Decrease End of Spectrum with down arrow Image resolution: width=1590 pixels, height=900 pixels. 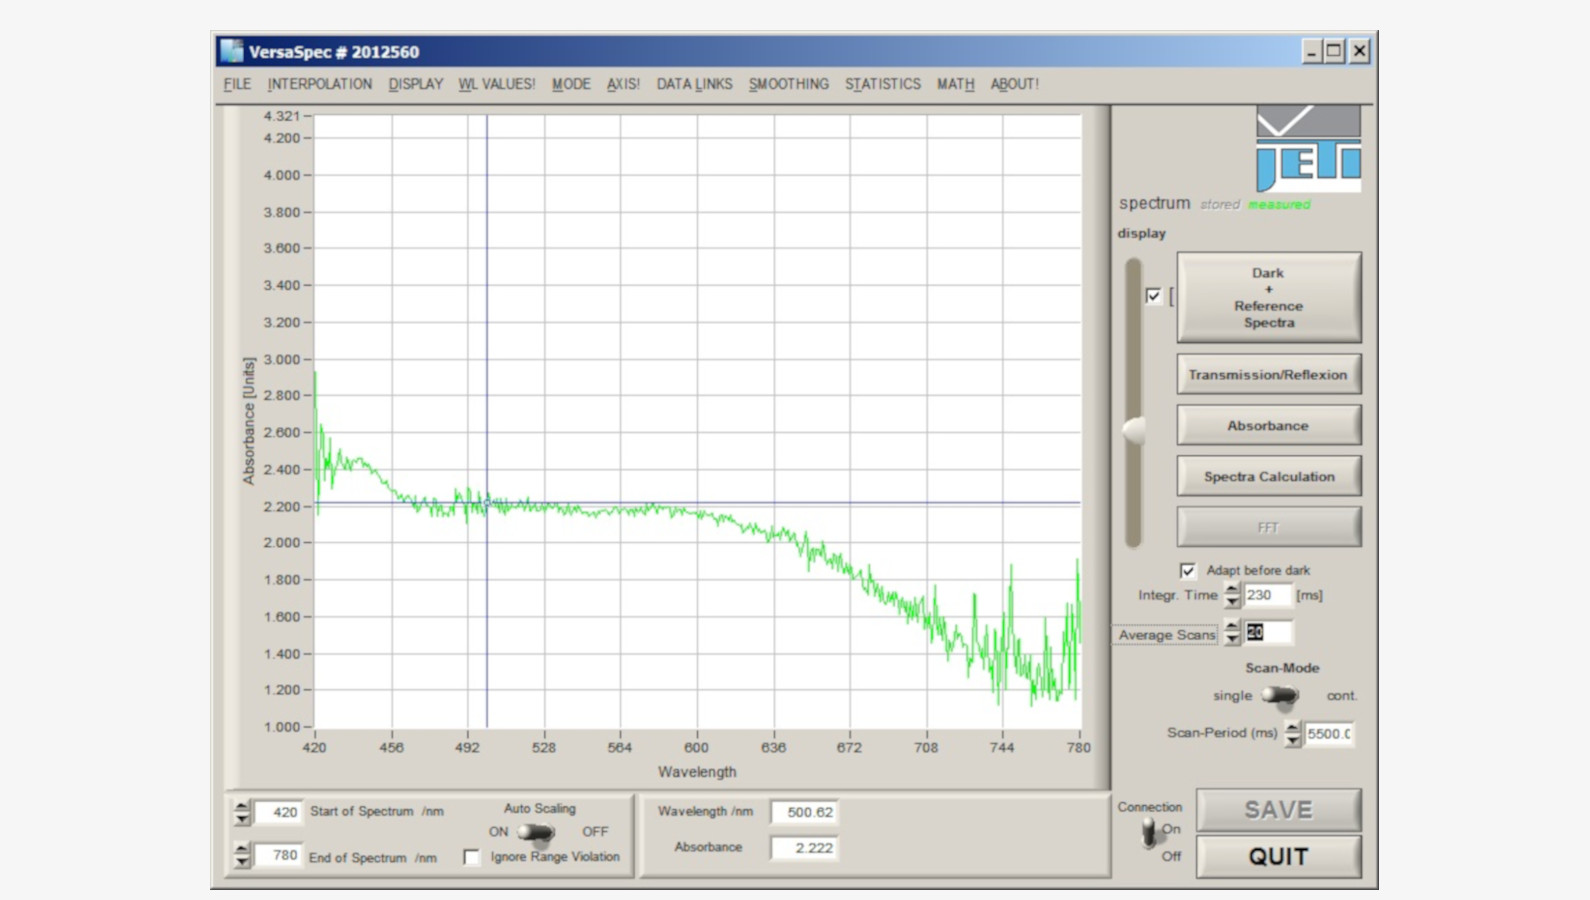242,862
